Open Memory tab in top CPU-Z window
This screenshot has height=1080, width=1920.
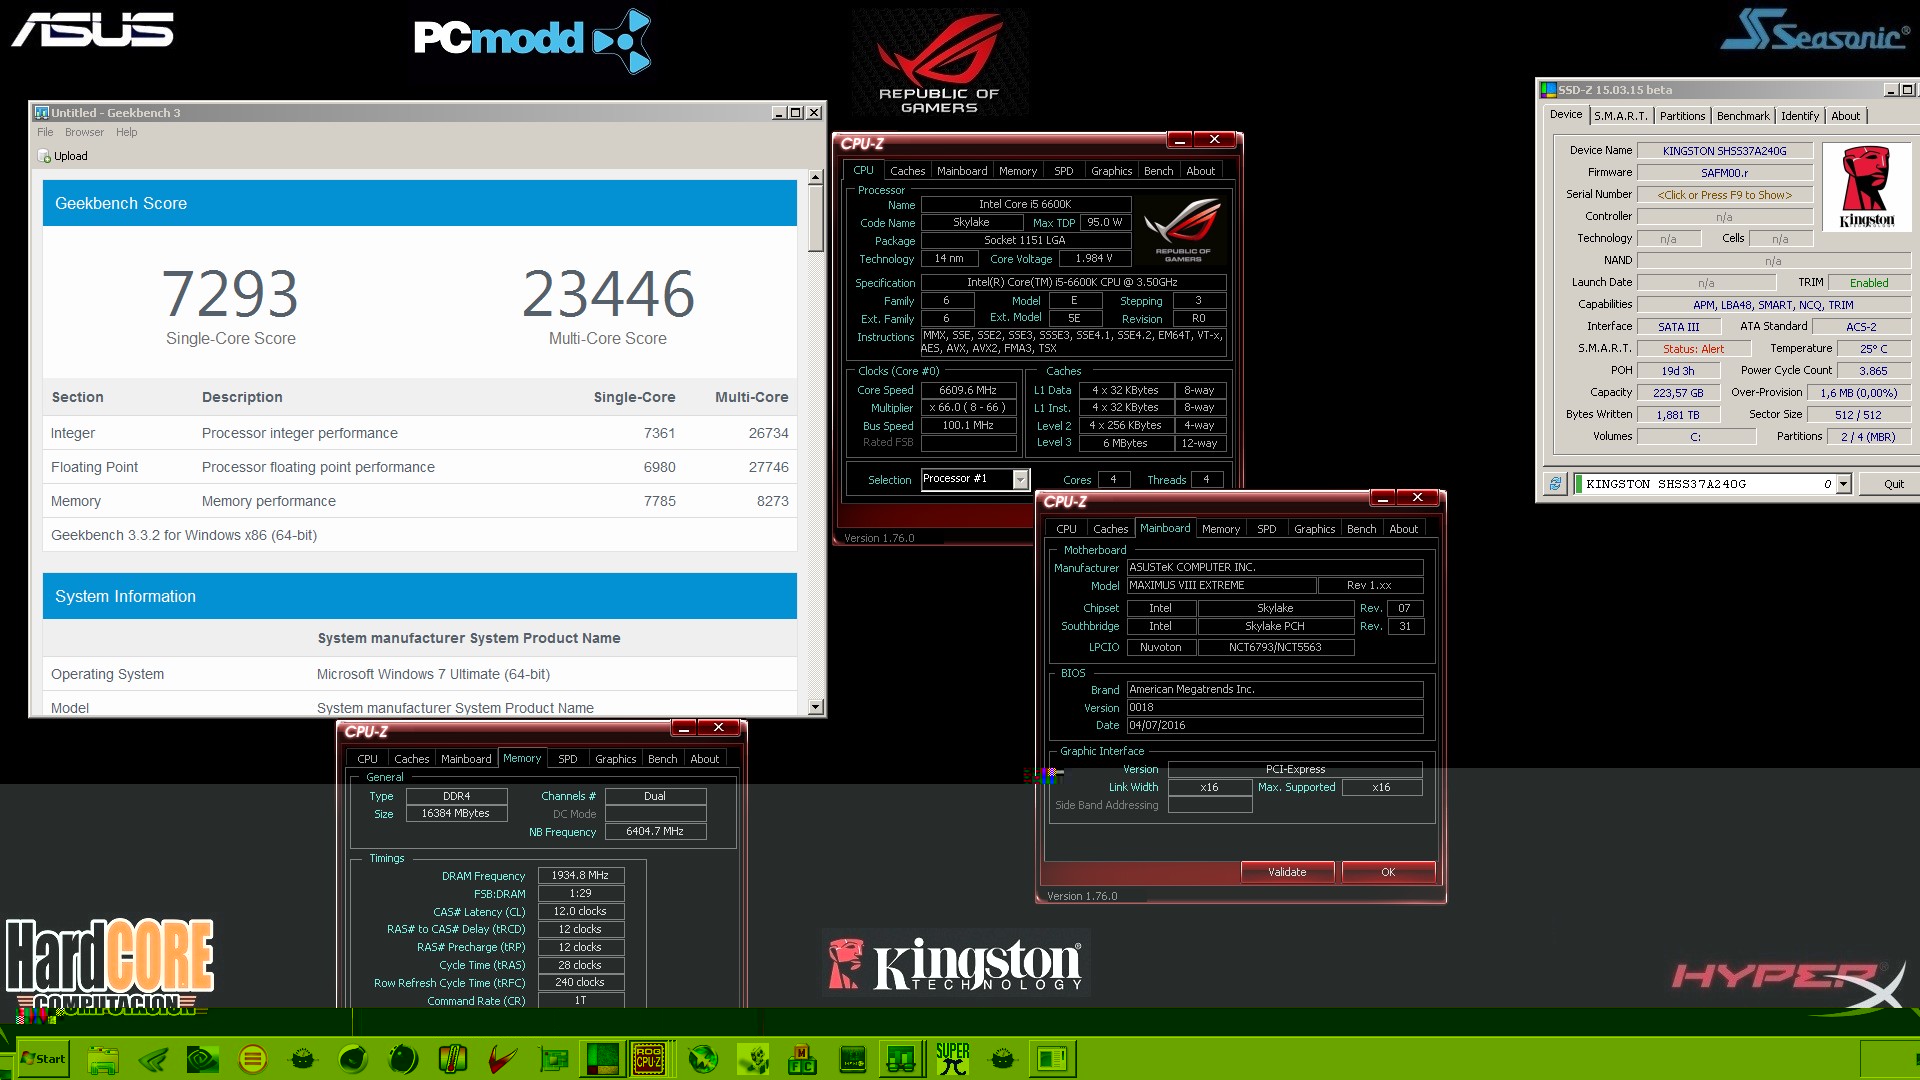[x=1017, y=171]
